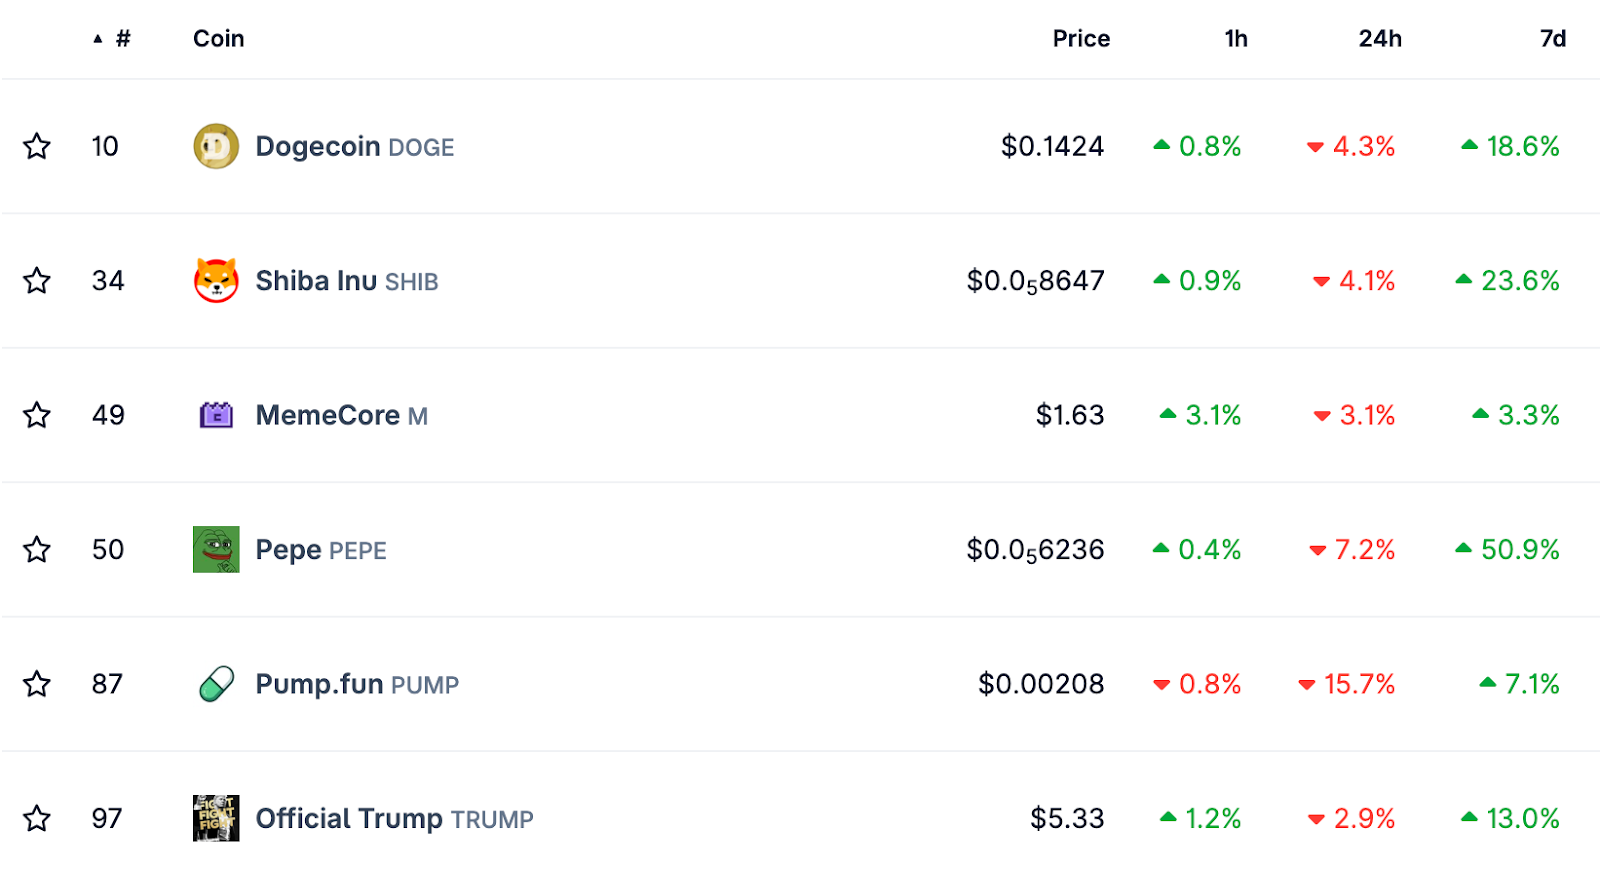Click the MemeCore purple logo icon
This screenshot has height=869, width=1600.
tap(214, 415)
